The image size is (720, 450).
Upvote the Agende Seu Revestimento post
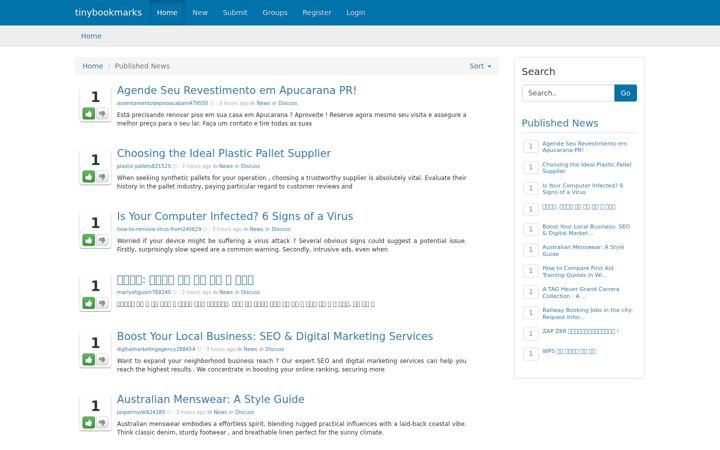(89, 113)
